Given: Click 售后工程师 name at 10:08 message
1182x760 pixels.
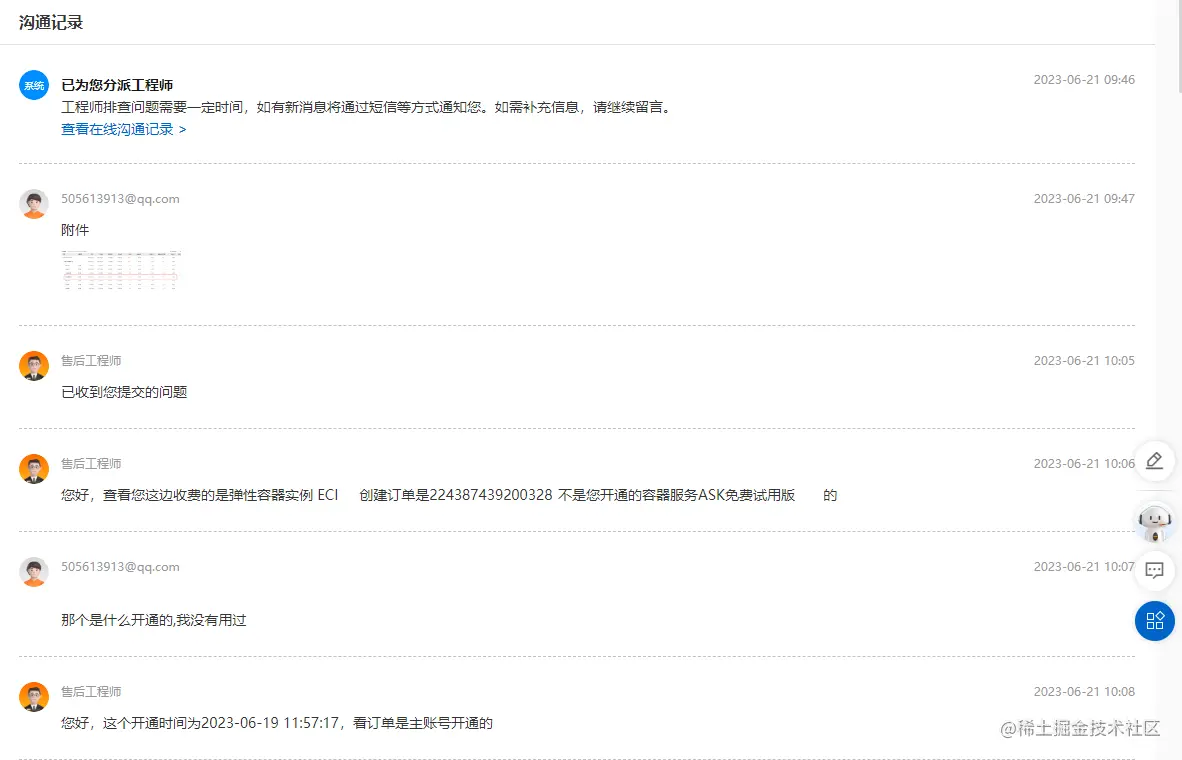Looking at the screenshot, I should [91, 692].
